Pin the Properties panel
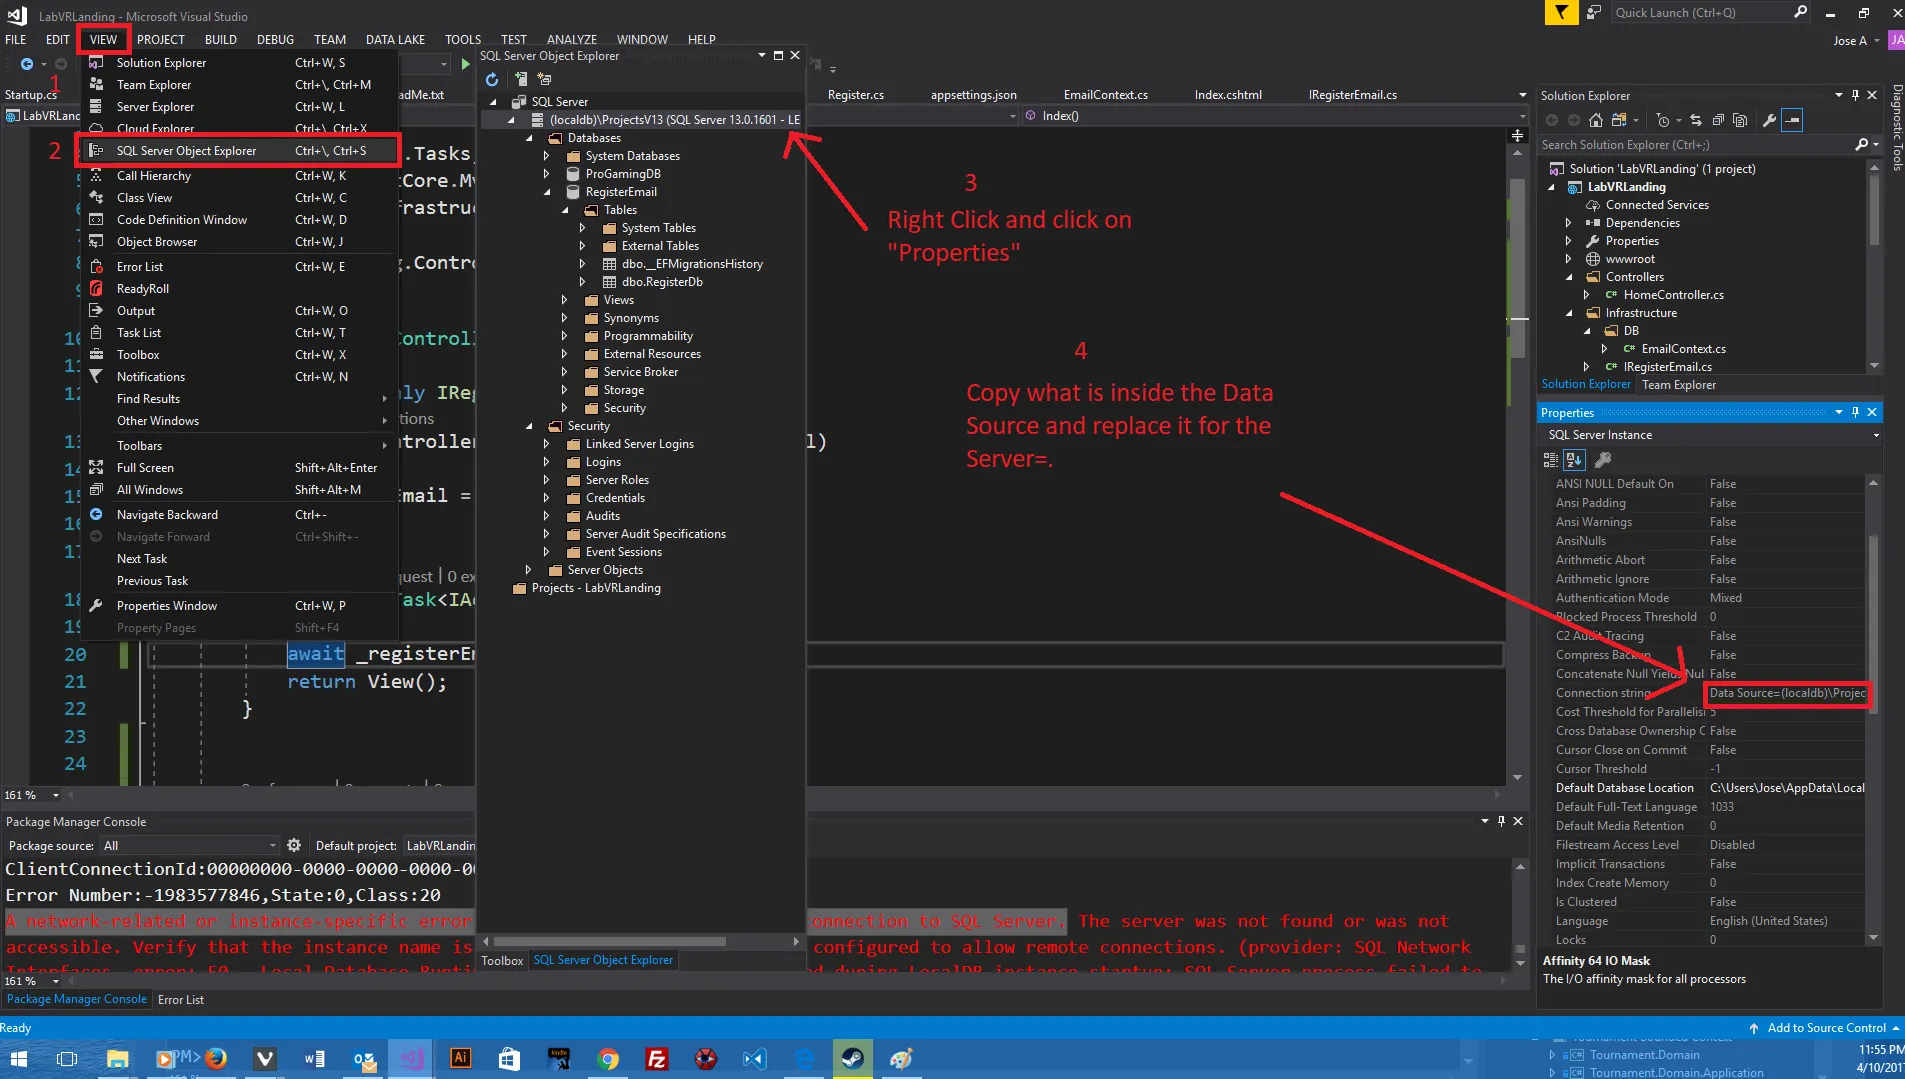This screenshot has height=1079, width=1905. coord(1855,412)
